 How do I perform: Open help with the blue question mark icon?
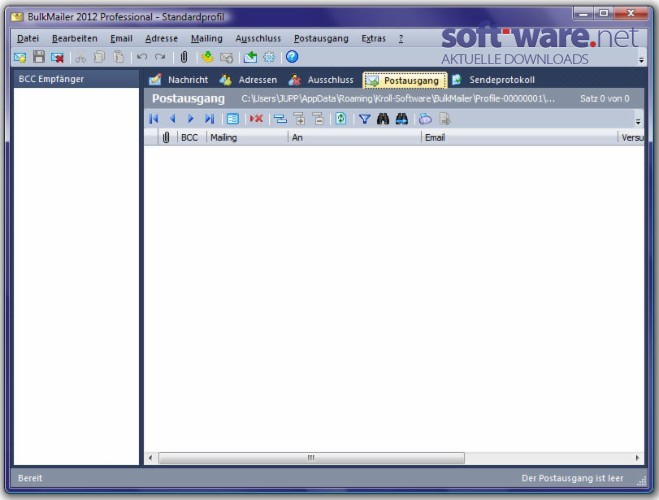point(292,57)
